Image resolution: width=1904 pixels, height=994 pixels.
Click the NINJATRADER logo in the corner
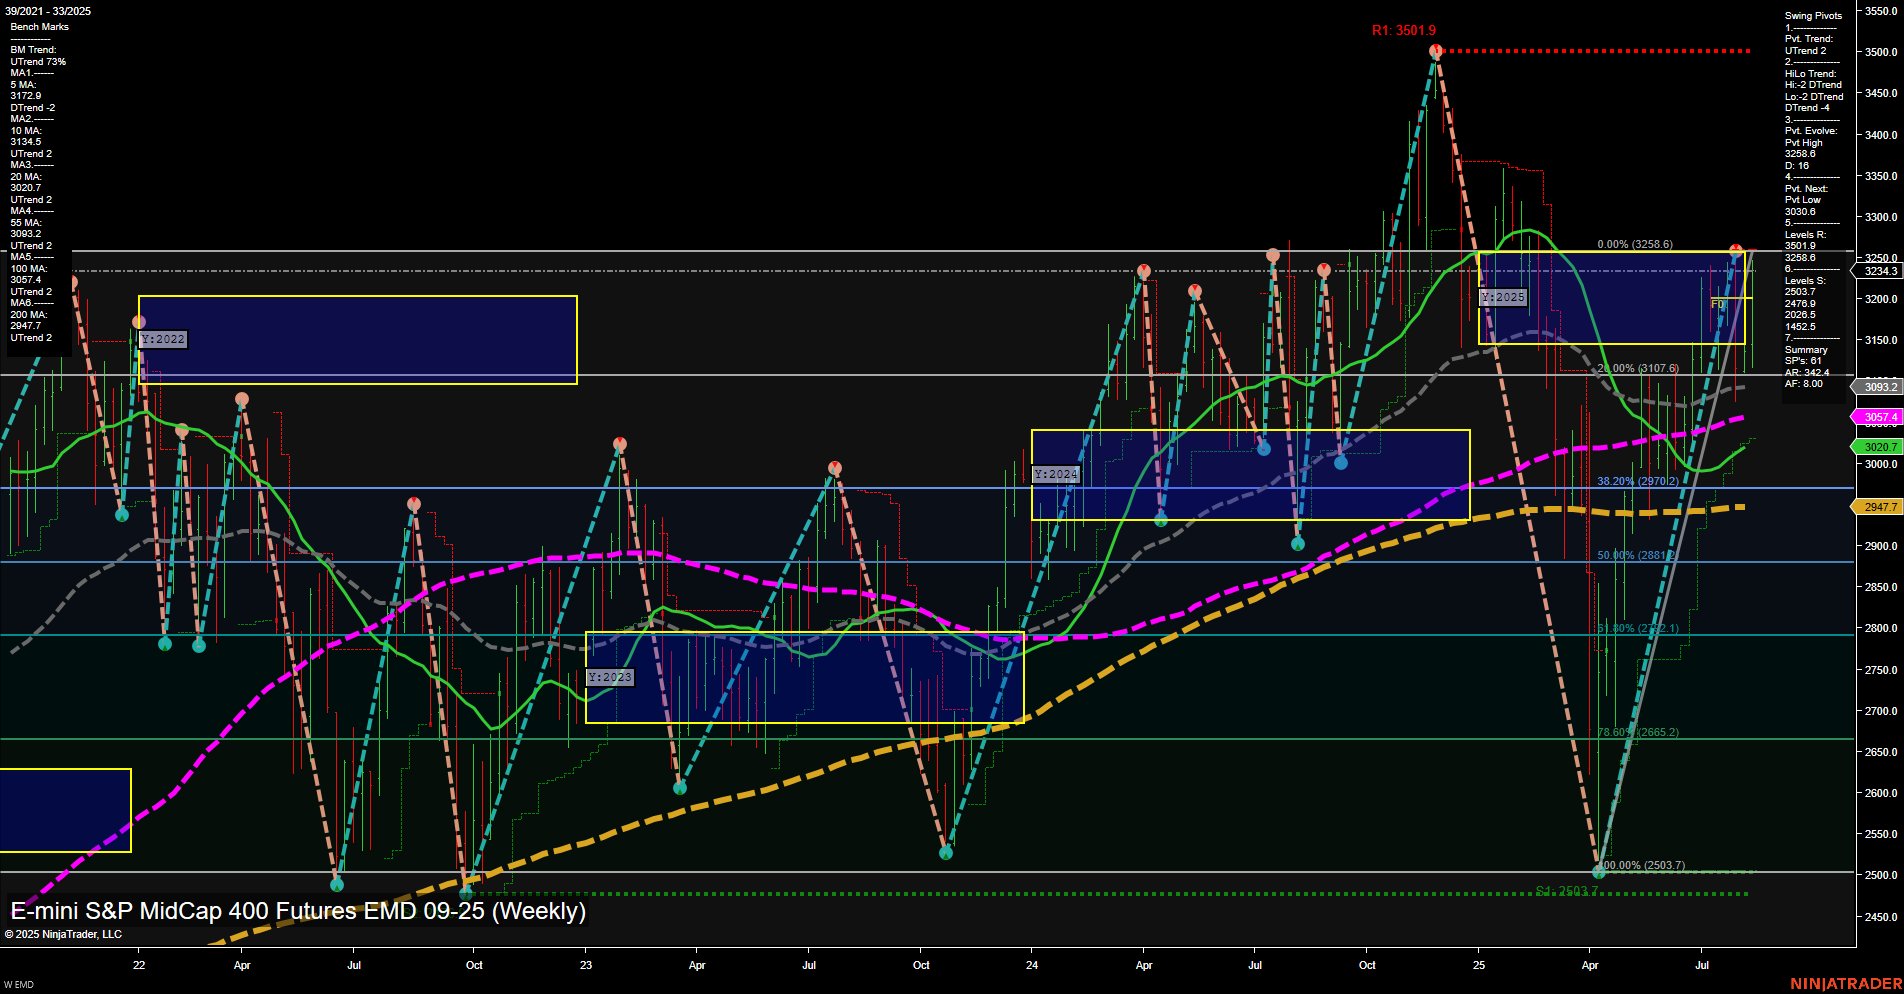1845,984
